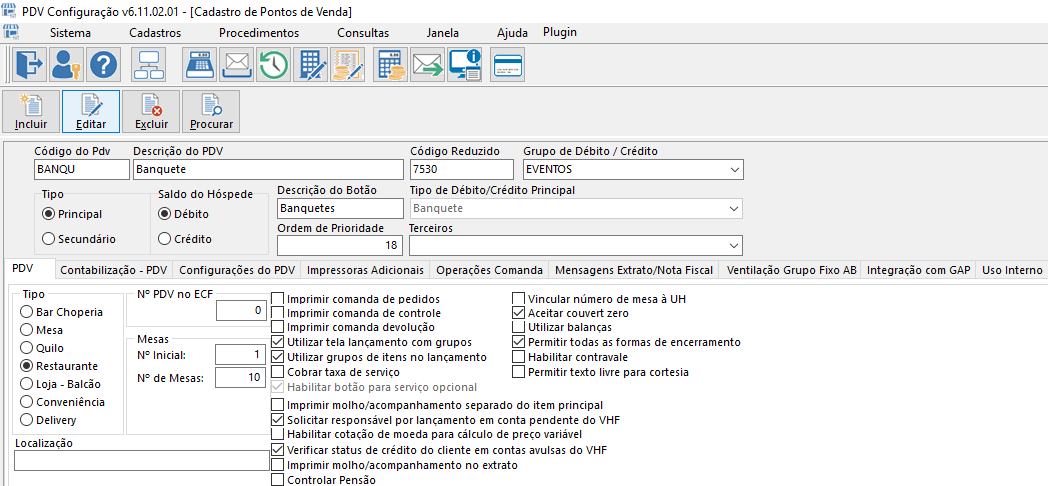Open the user with key permissions icon
1048x486 pixels.
pyautogui.click(x=66, y=65)
